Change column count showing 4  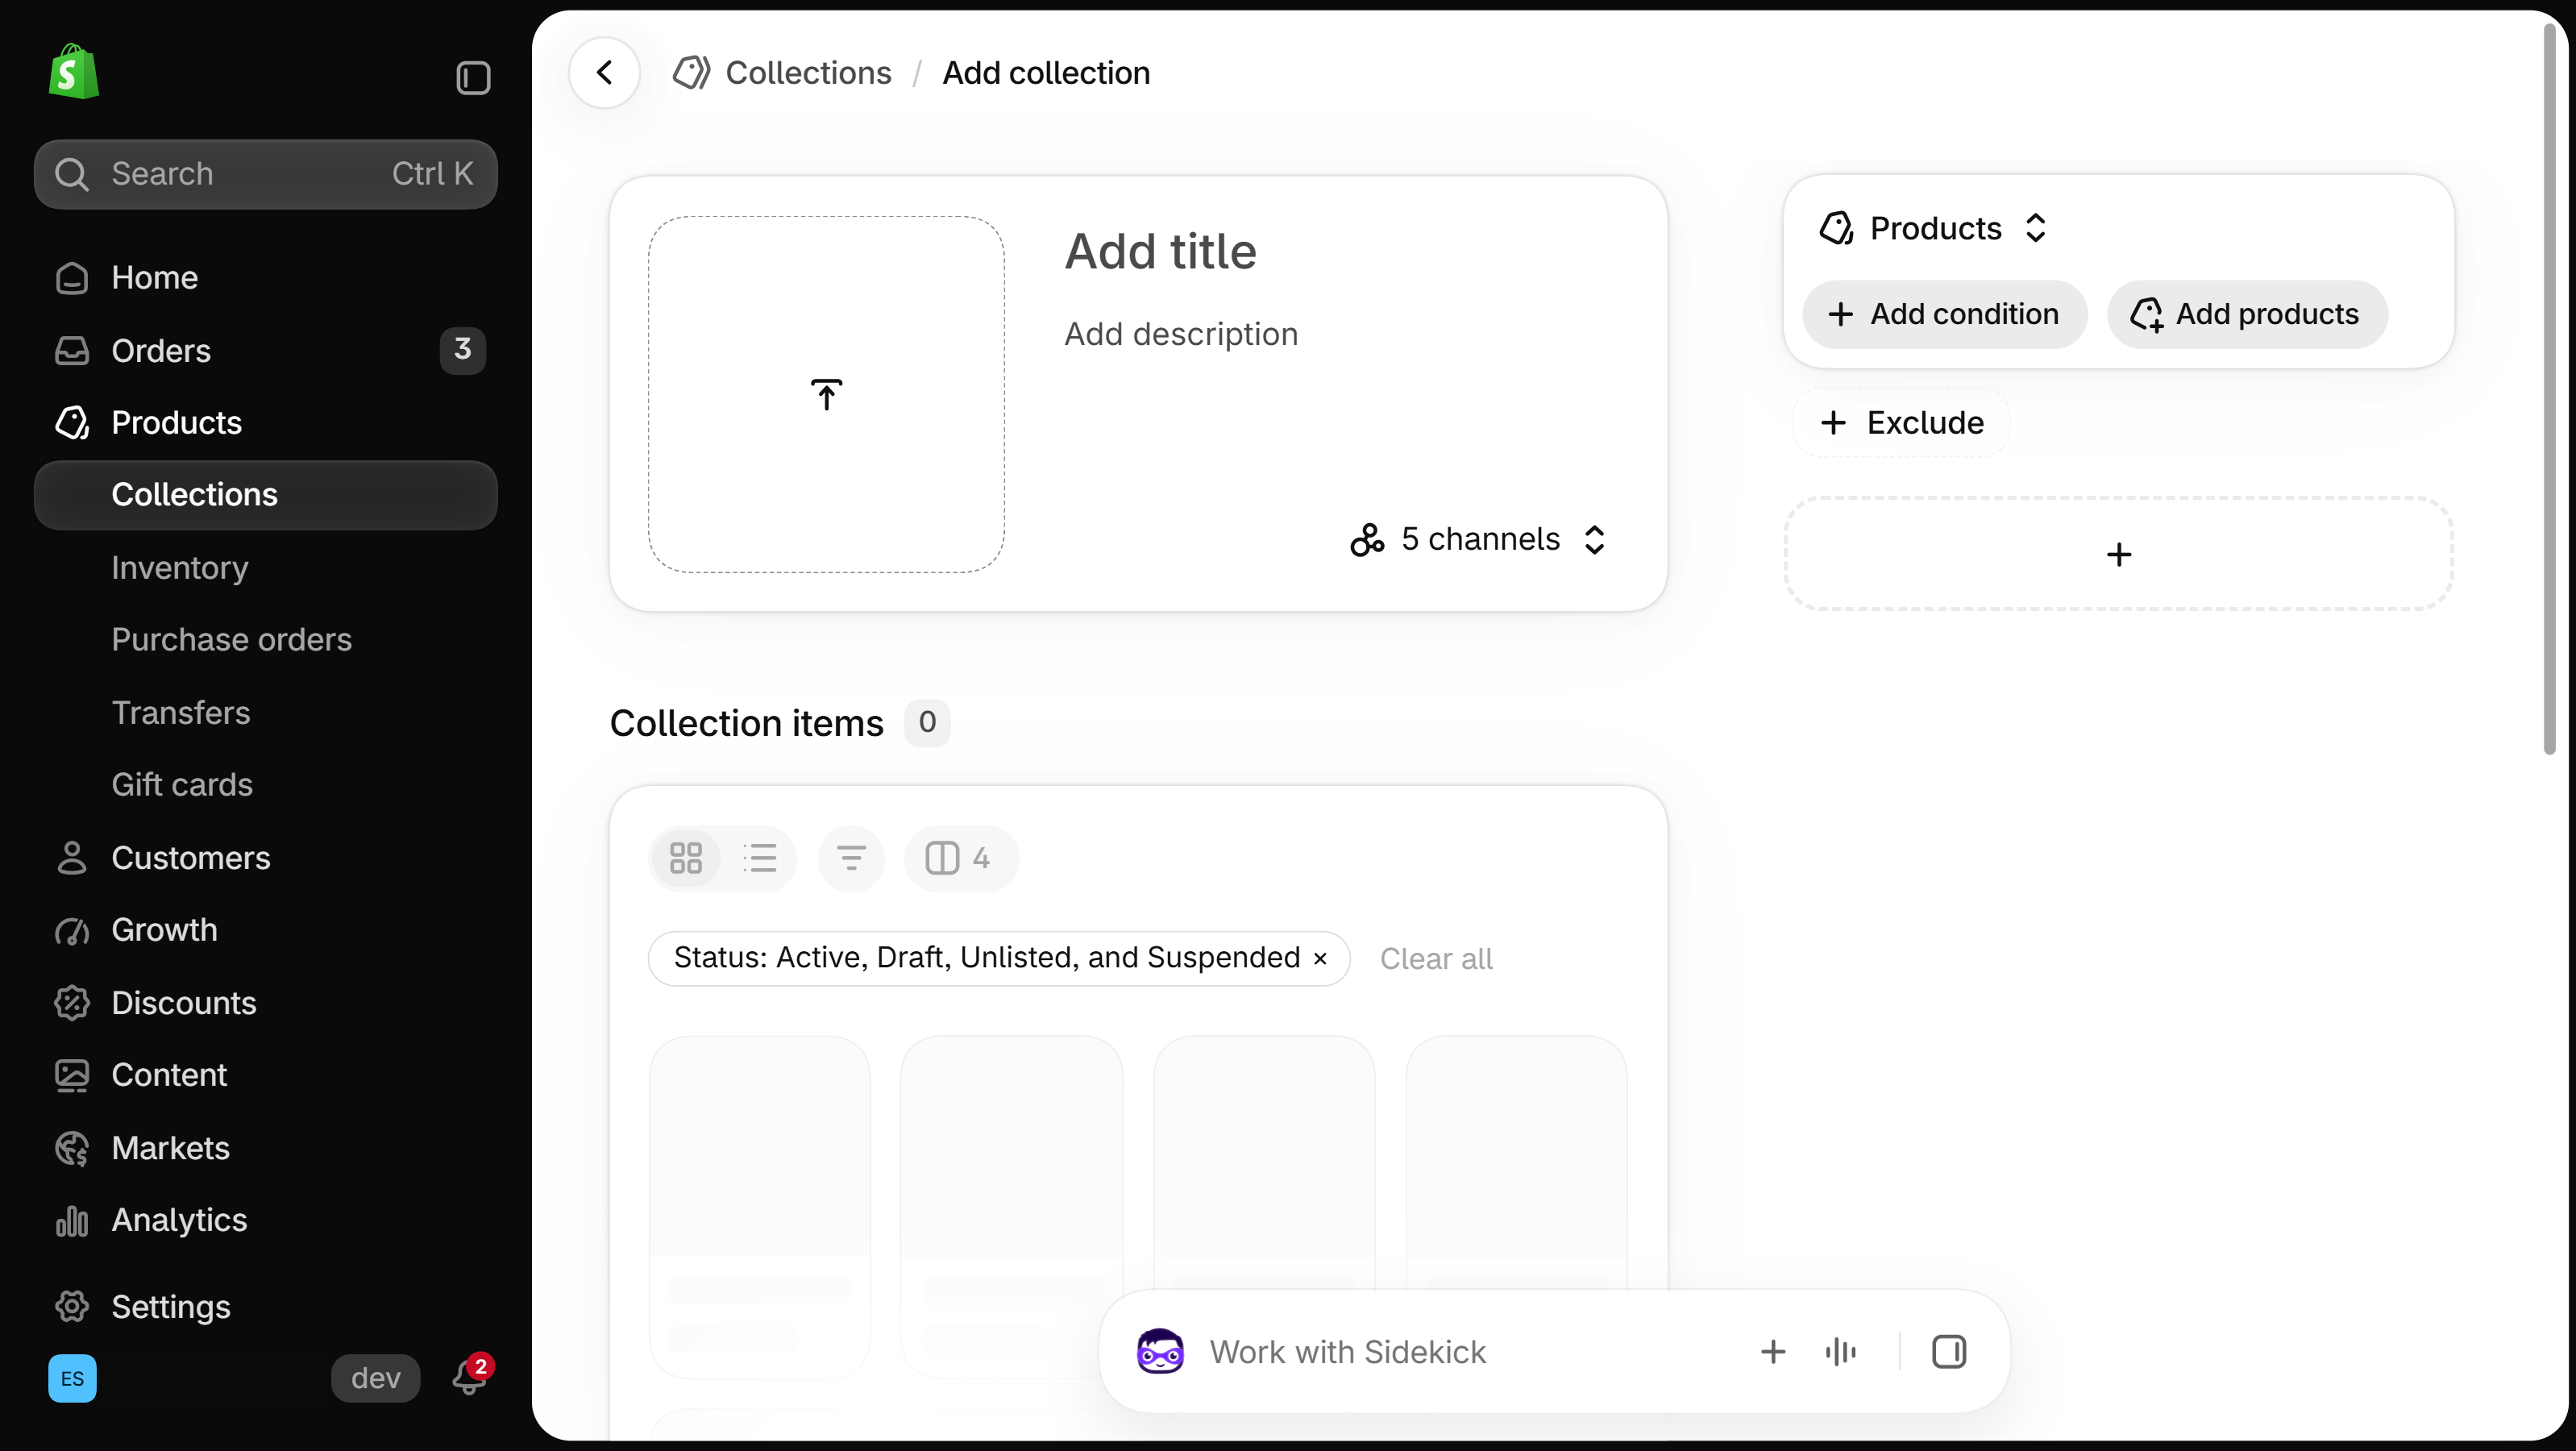(x=961, y=857)
